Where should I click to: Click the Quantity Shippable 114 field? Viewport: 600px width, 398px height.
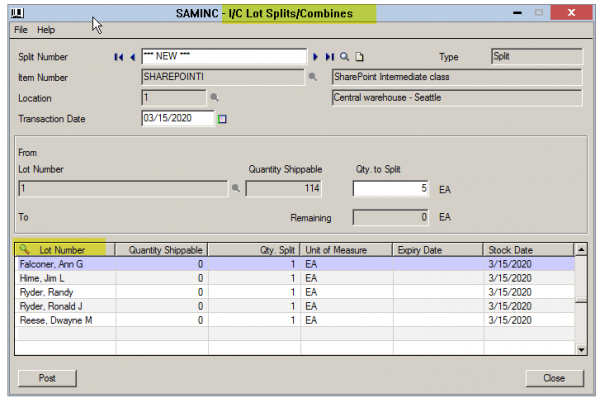click(x=284, y=188)
